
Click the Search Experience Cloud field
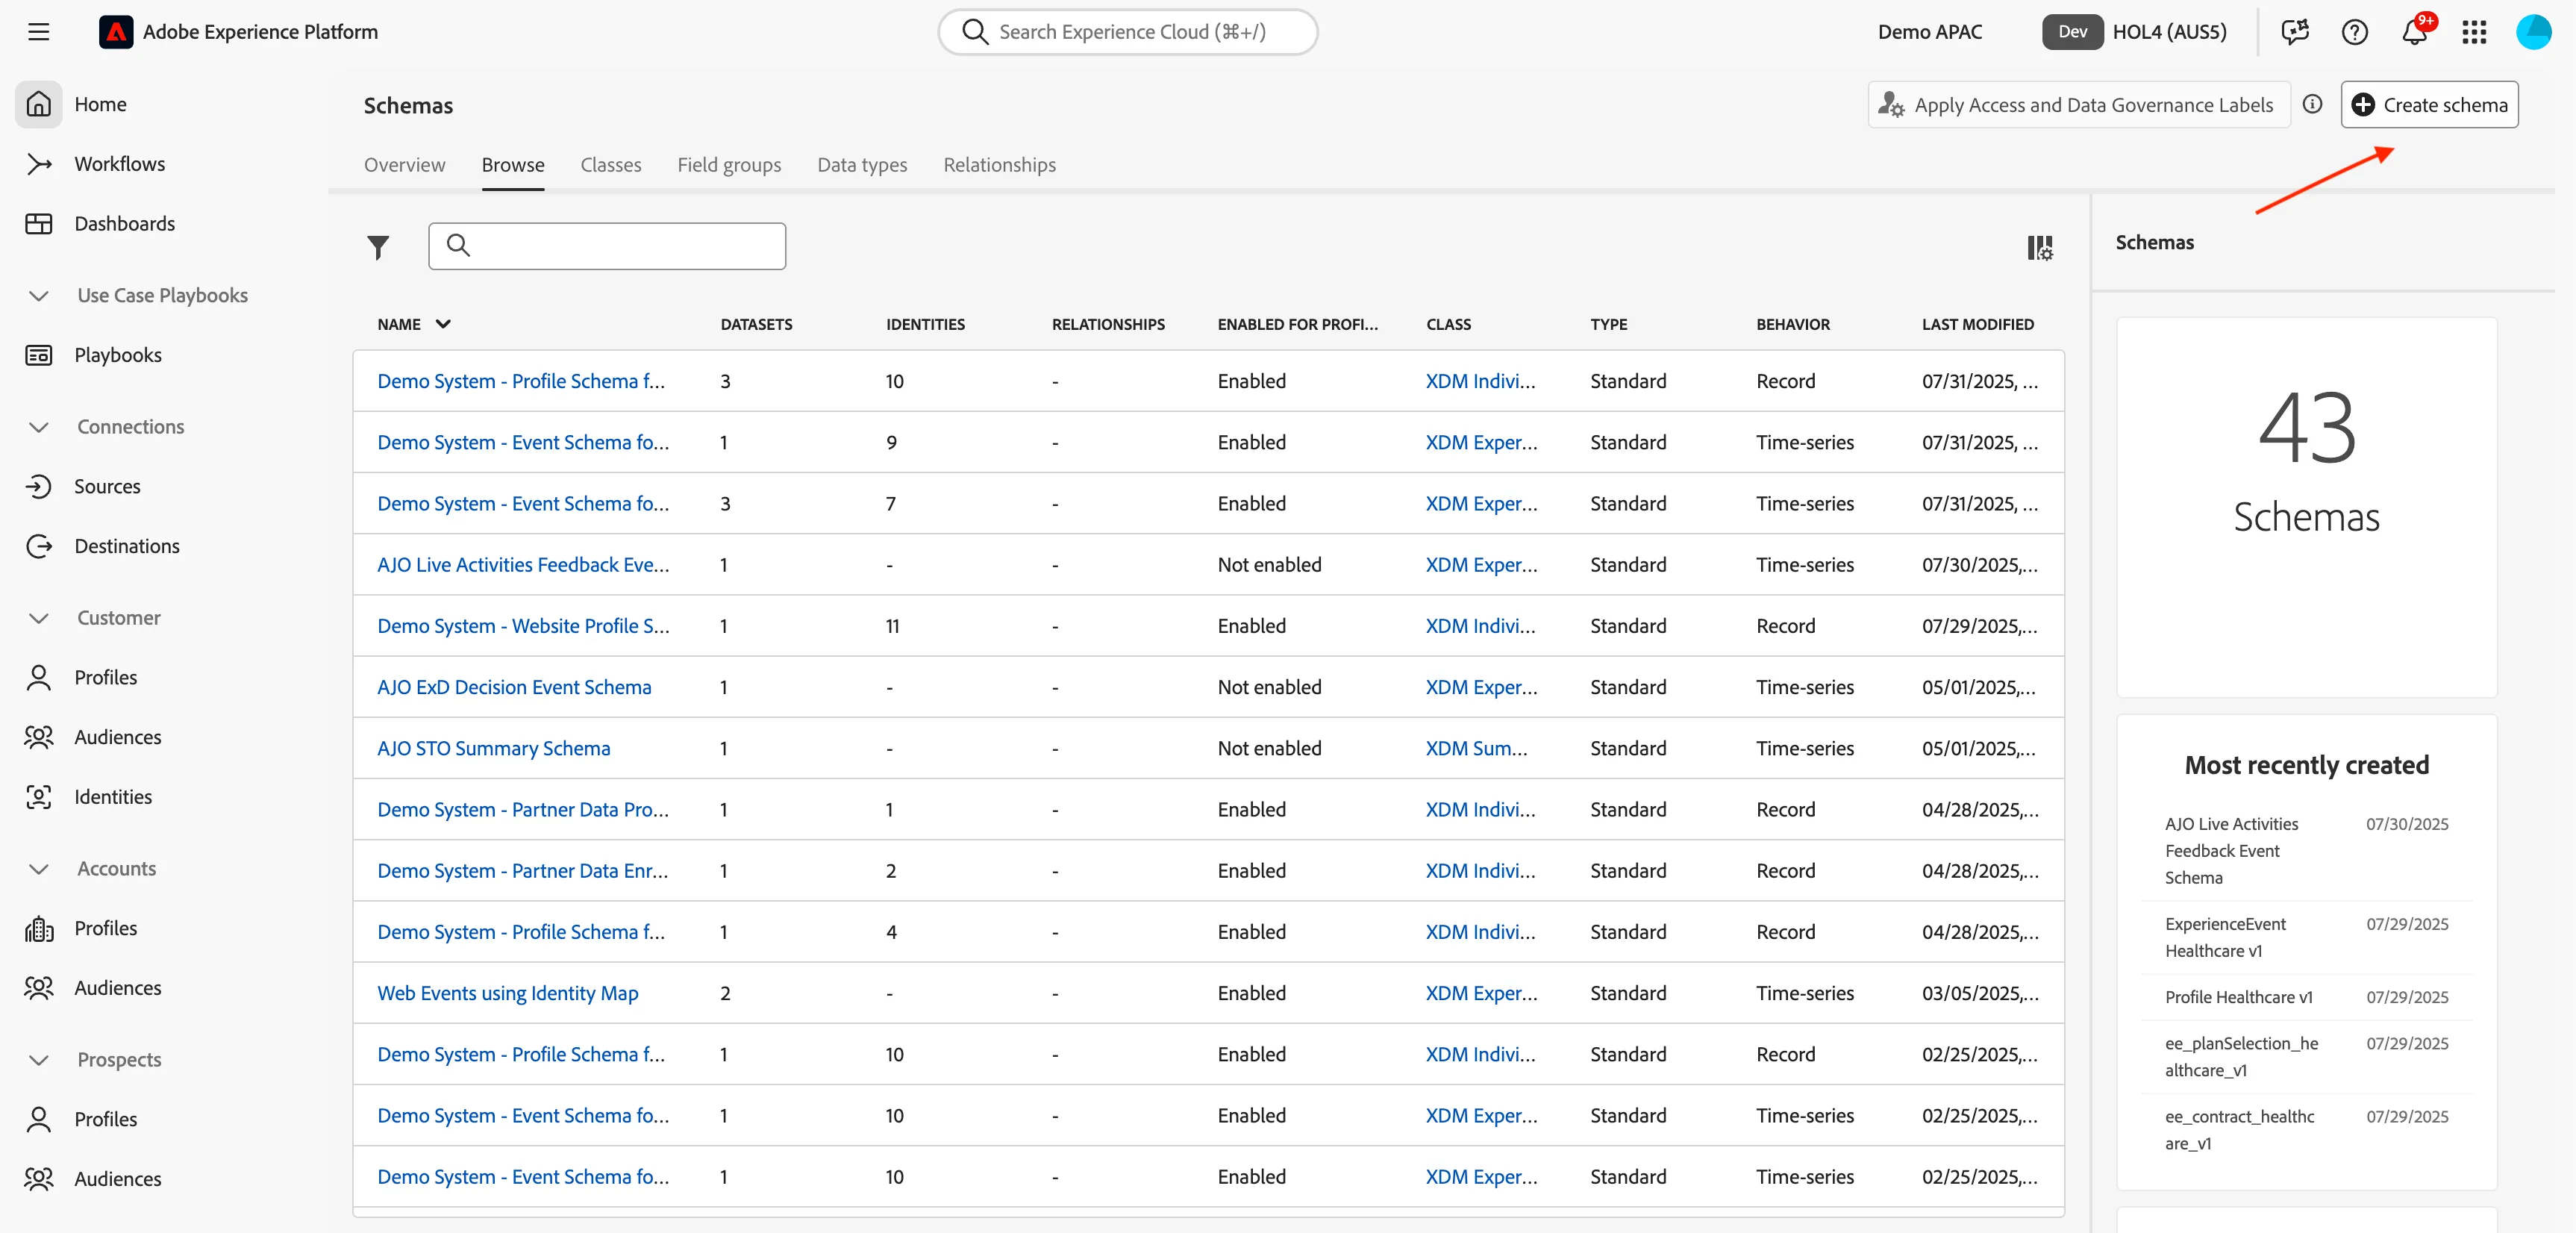coord(1127,32)
